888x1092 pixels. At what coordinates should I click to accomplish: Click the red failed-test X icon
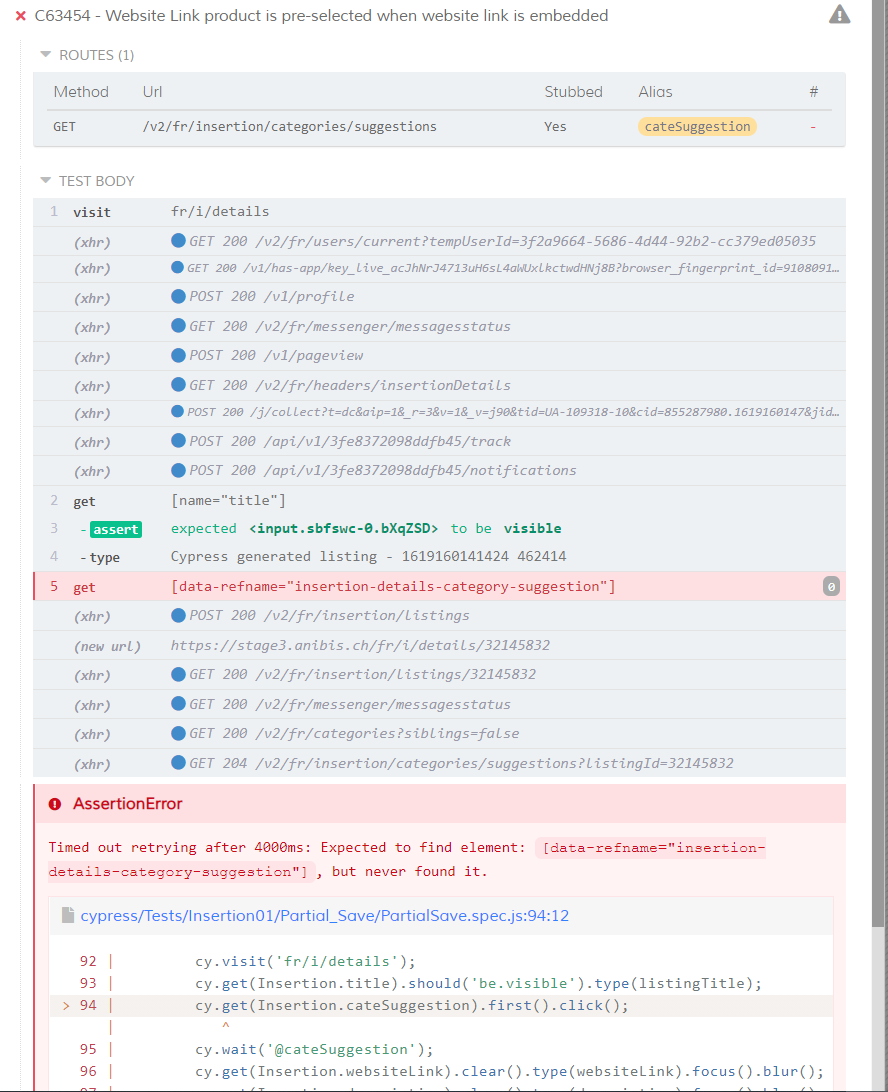22,15
